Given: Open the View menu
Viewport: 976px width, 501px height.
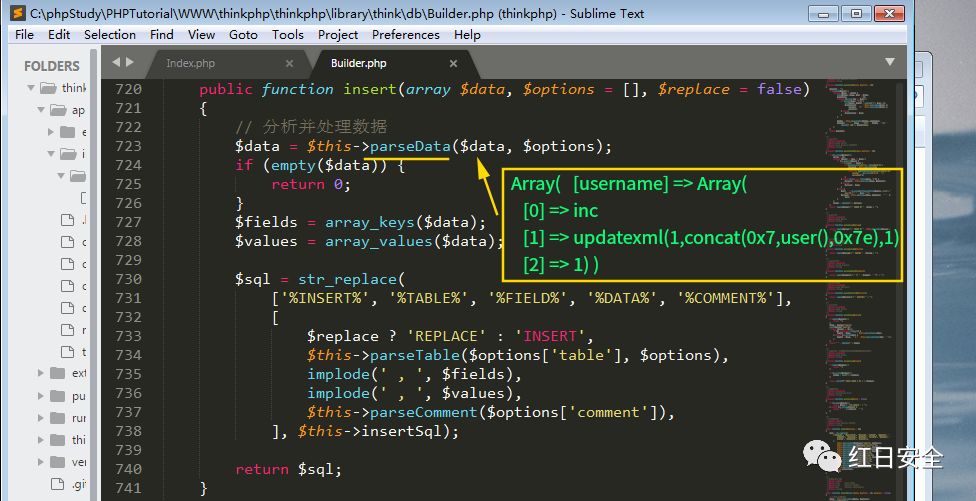Looking at the screenshot, I should click(x=202, y=35).
